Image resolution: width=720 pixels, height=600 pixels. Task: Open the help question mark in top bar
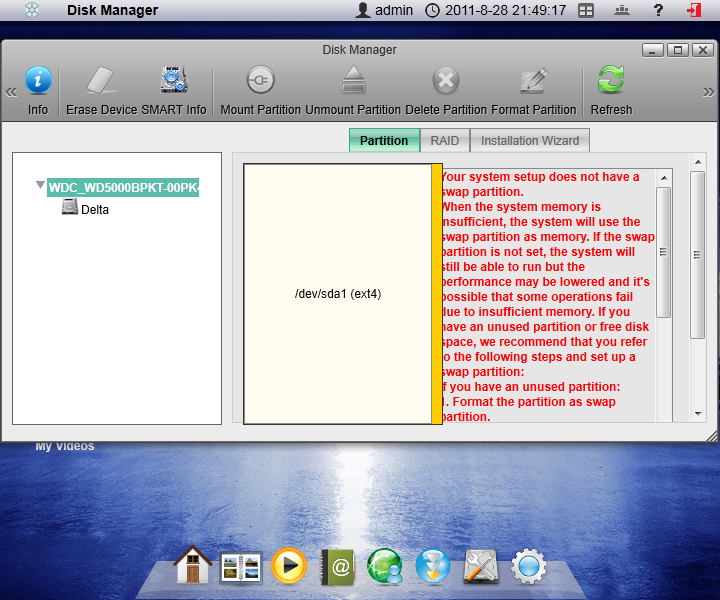pyautogui.click(x=658, y=11)
